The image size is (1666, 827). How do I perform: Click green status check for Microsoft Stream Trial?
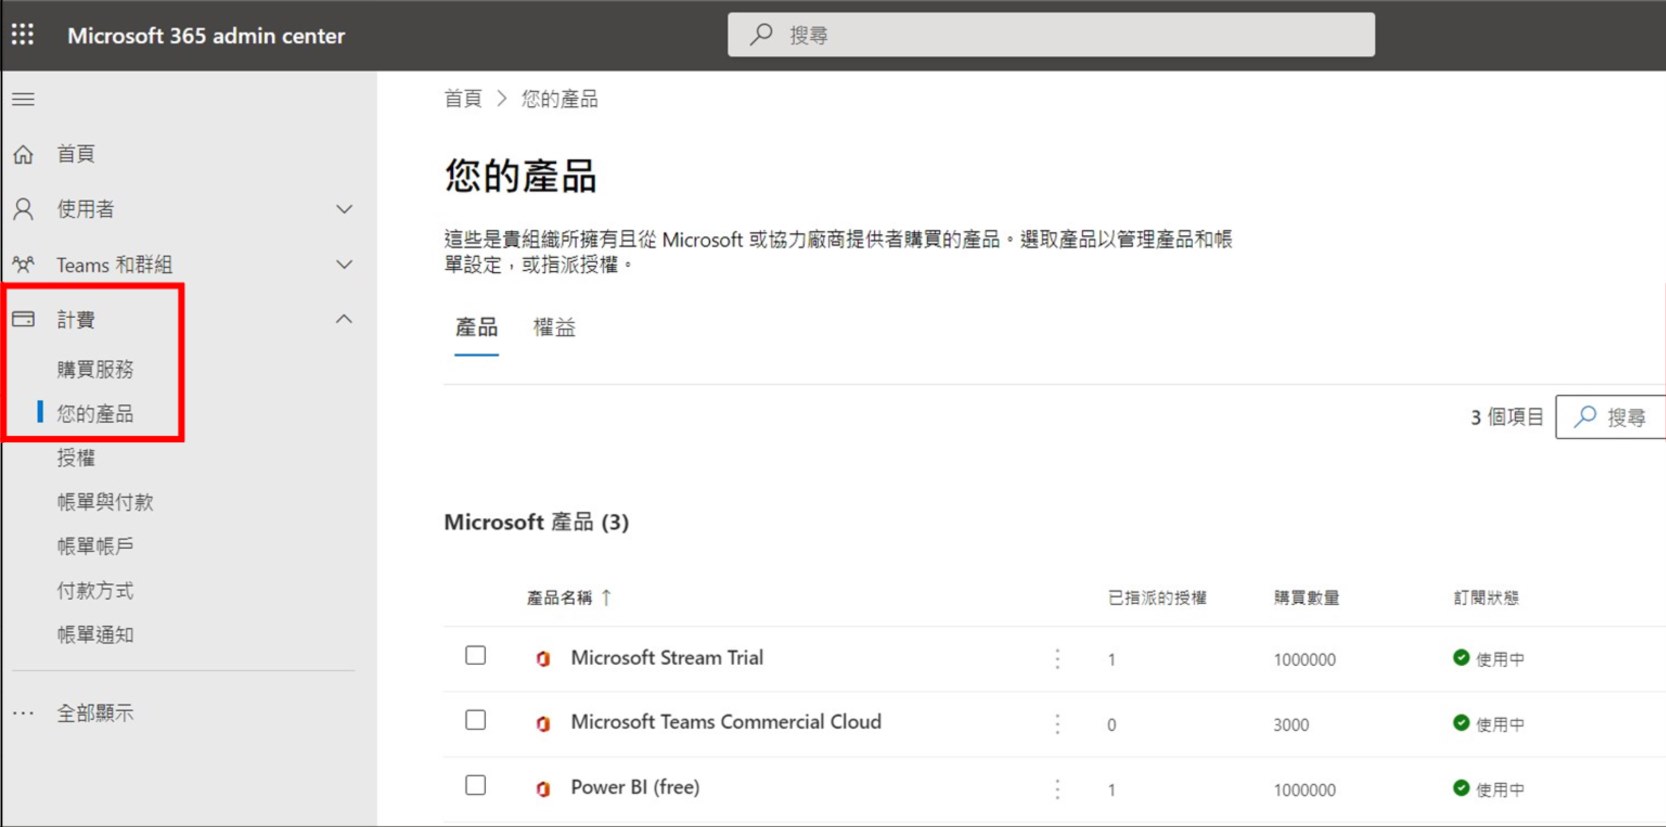pyautogui.click(x=1461, y=658)
